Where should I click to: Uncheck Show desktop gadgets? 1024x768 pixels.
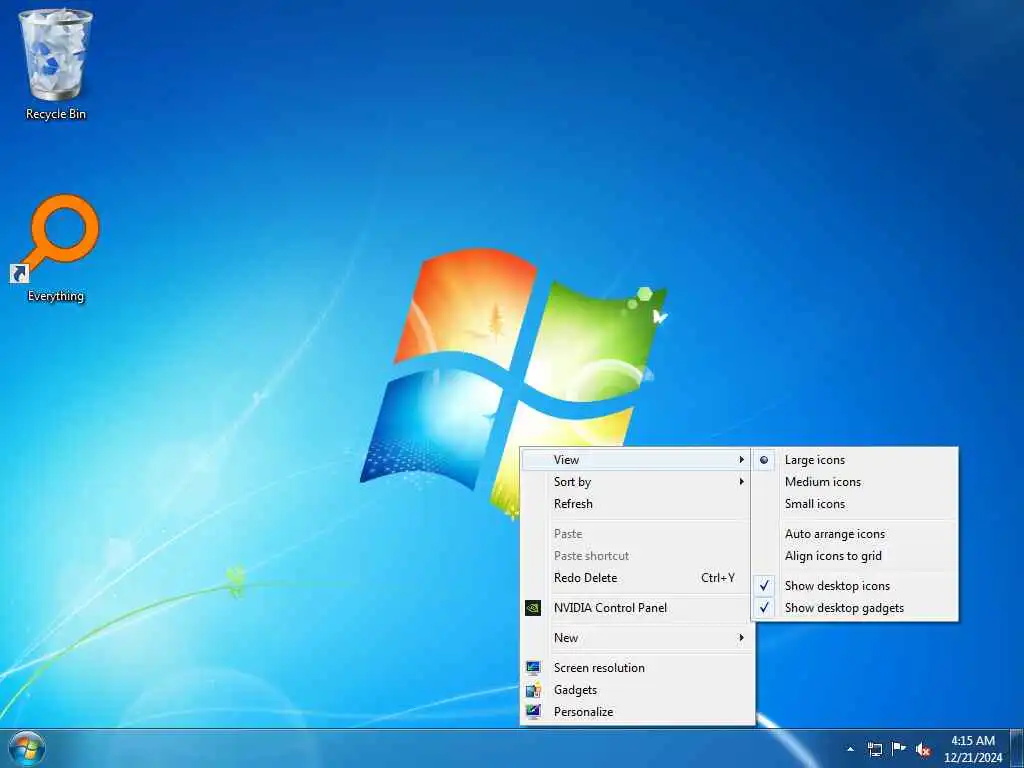click(x=855, y=608)
